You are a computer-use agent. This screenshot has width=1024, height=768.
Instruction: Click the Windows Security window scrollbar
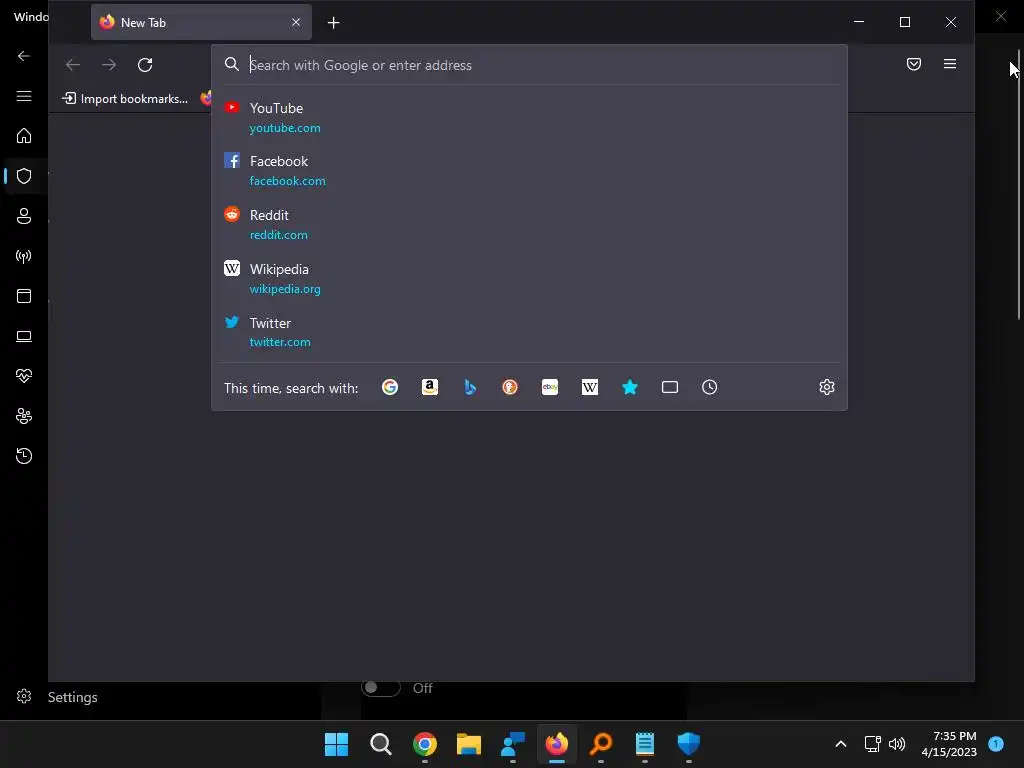pyautogui.click(x=1019, y=186)
